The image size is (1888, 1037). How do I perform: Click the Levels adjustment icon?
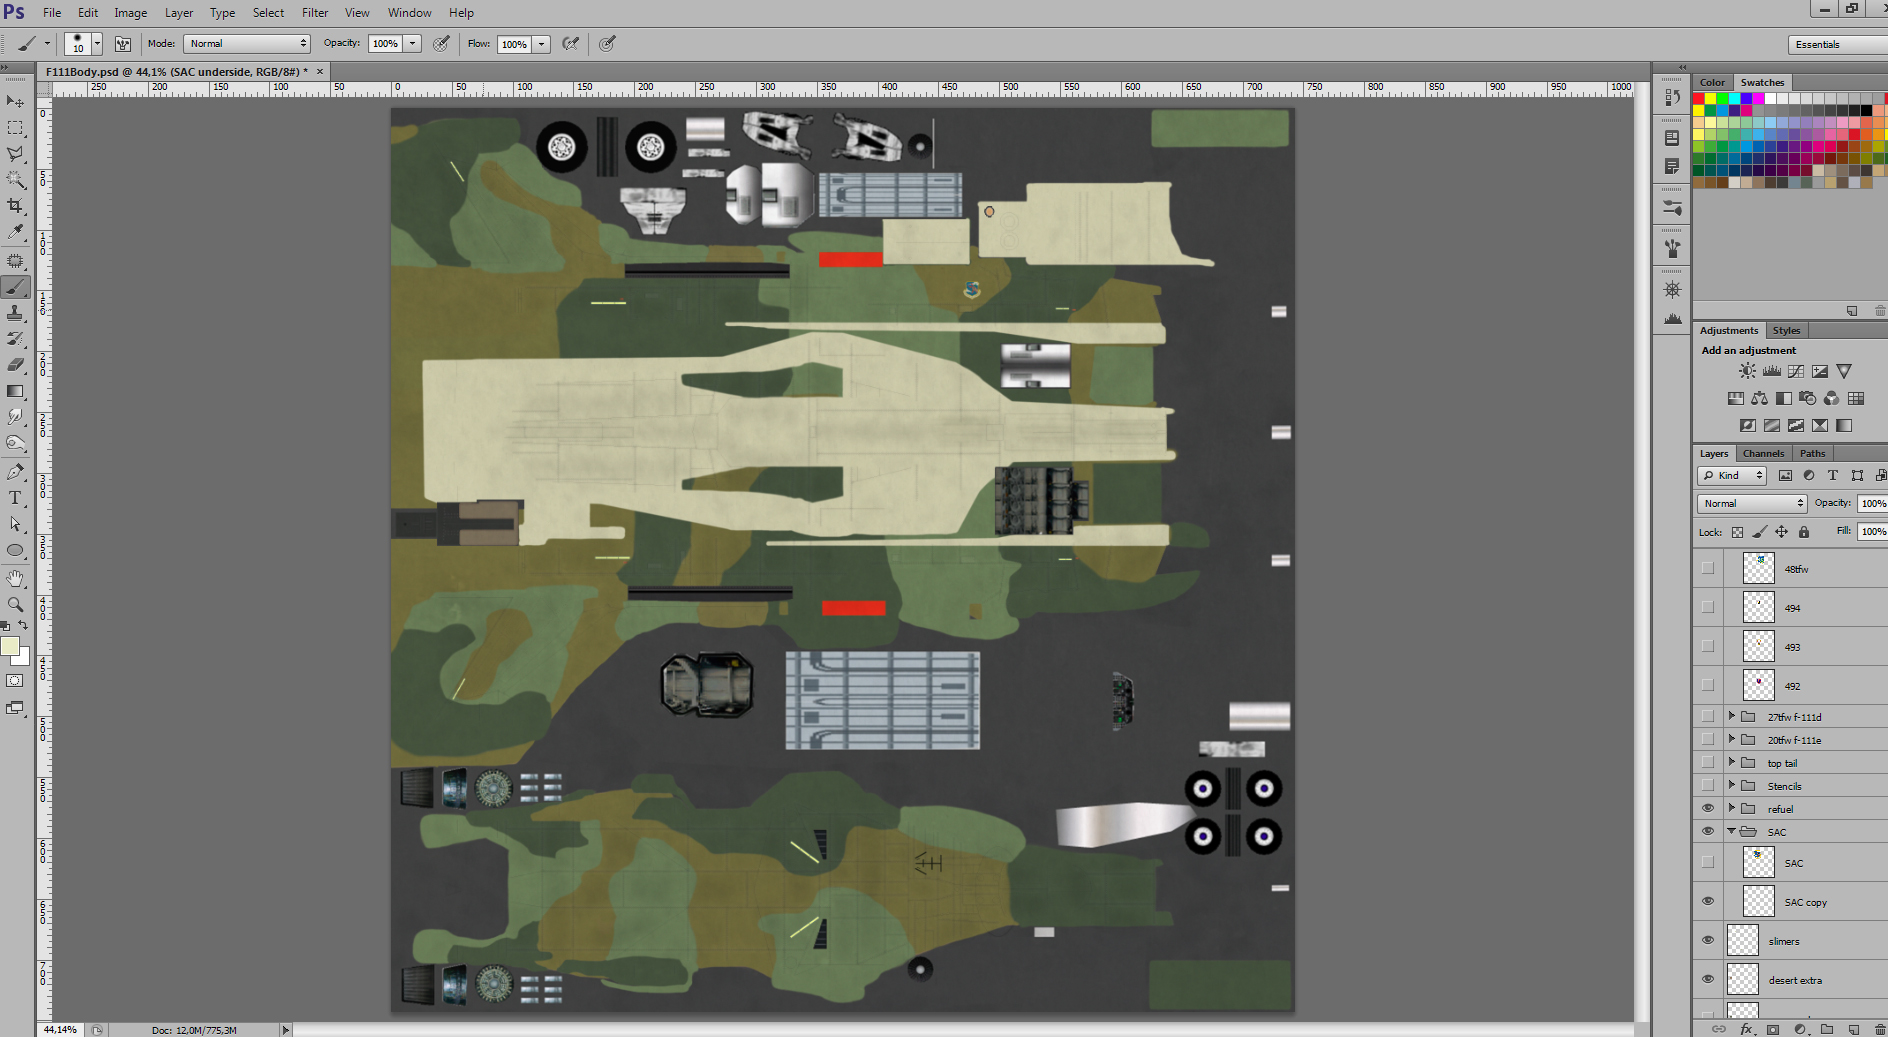(x=1771, y=371)
